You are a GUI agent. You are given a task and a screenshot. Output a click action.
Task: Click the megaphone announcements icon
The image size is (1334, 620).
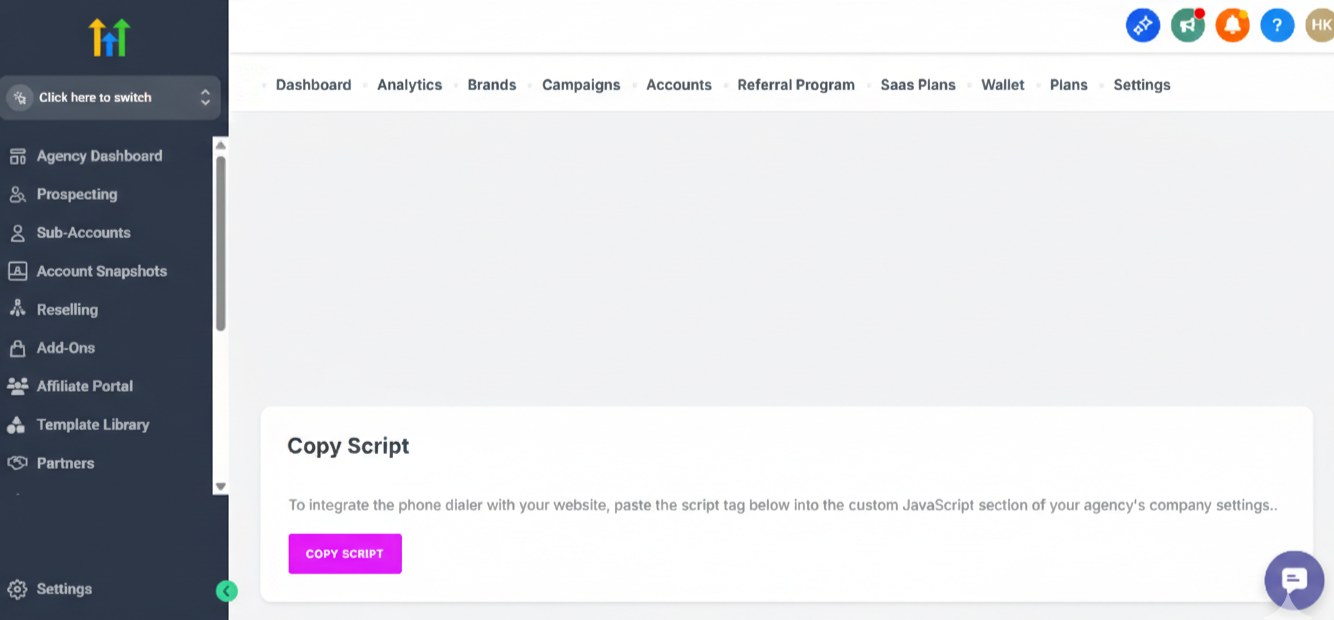pos(1187,25)
